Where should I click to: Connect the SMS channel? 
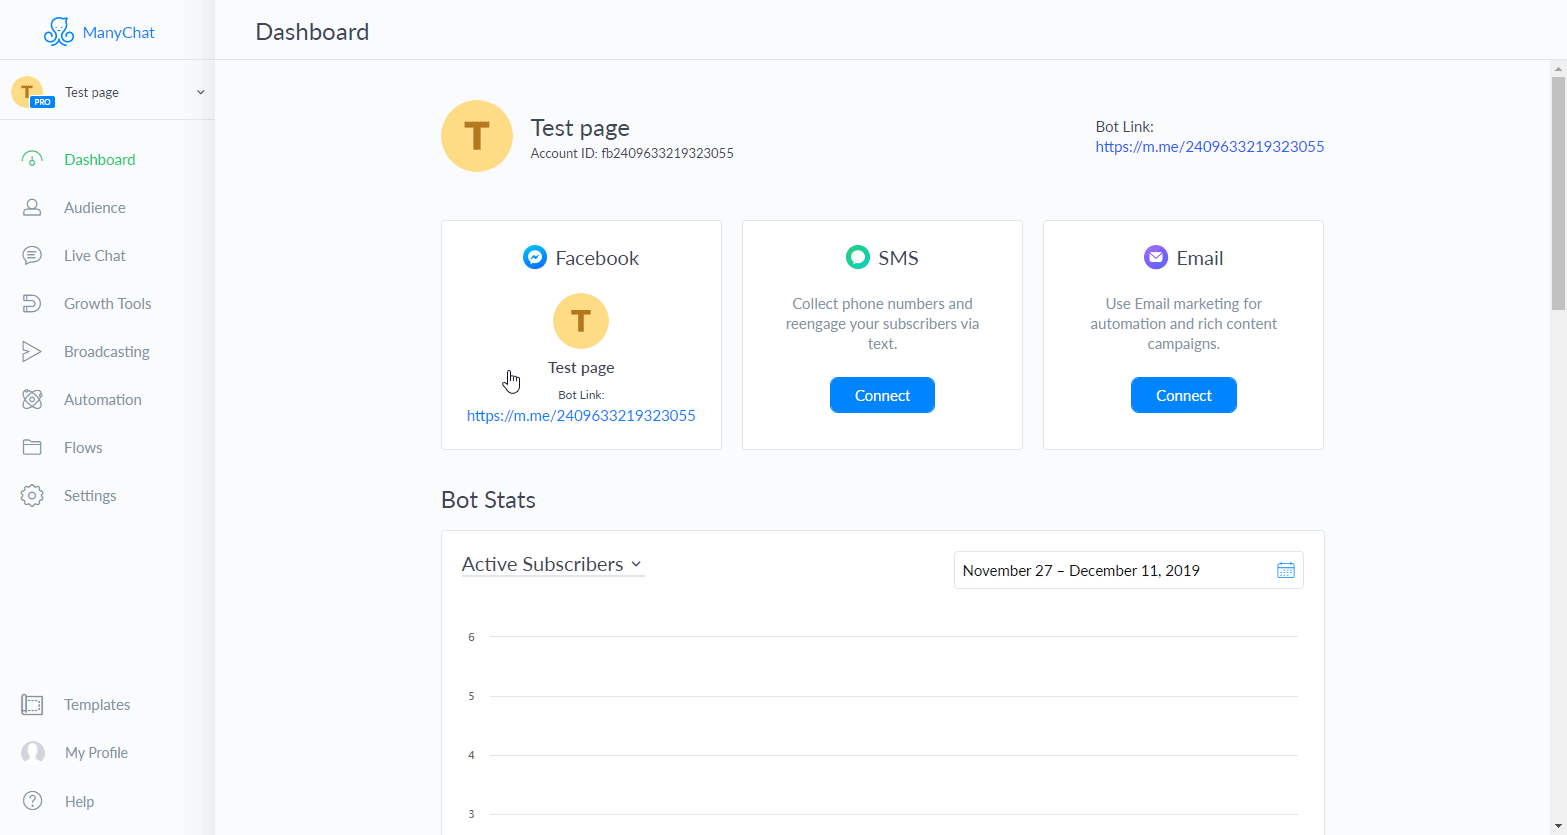pyautogui.click(x=882, y=395)
